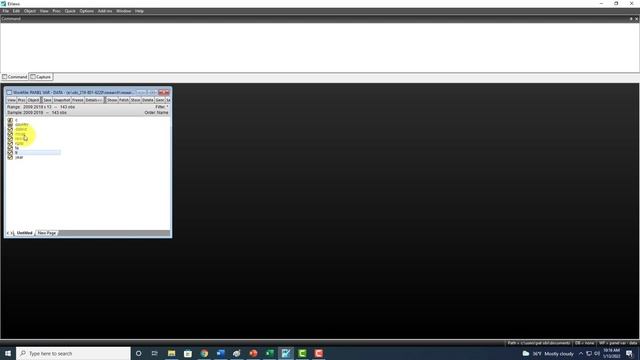
Task: Open the red C taskbar icon
Action: coord(319,353)
